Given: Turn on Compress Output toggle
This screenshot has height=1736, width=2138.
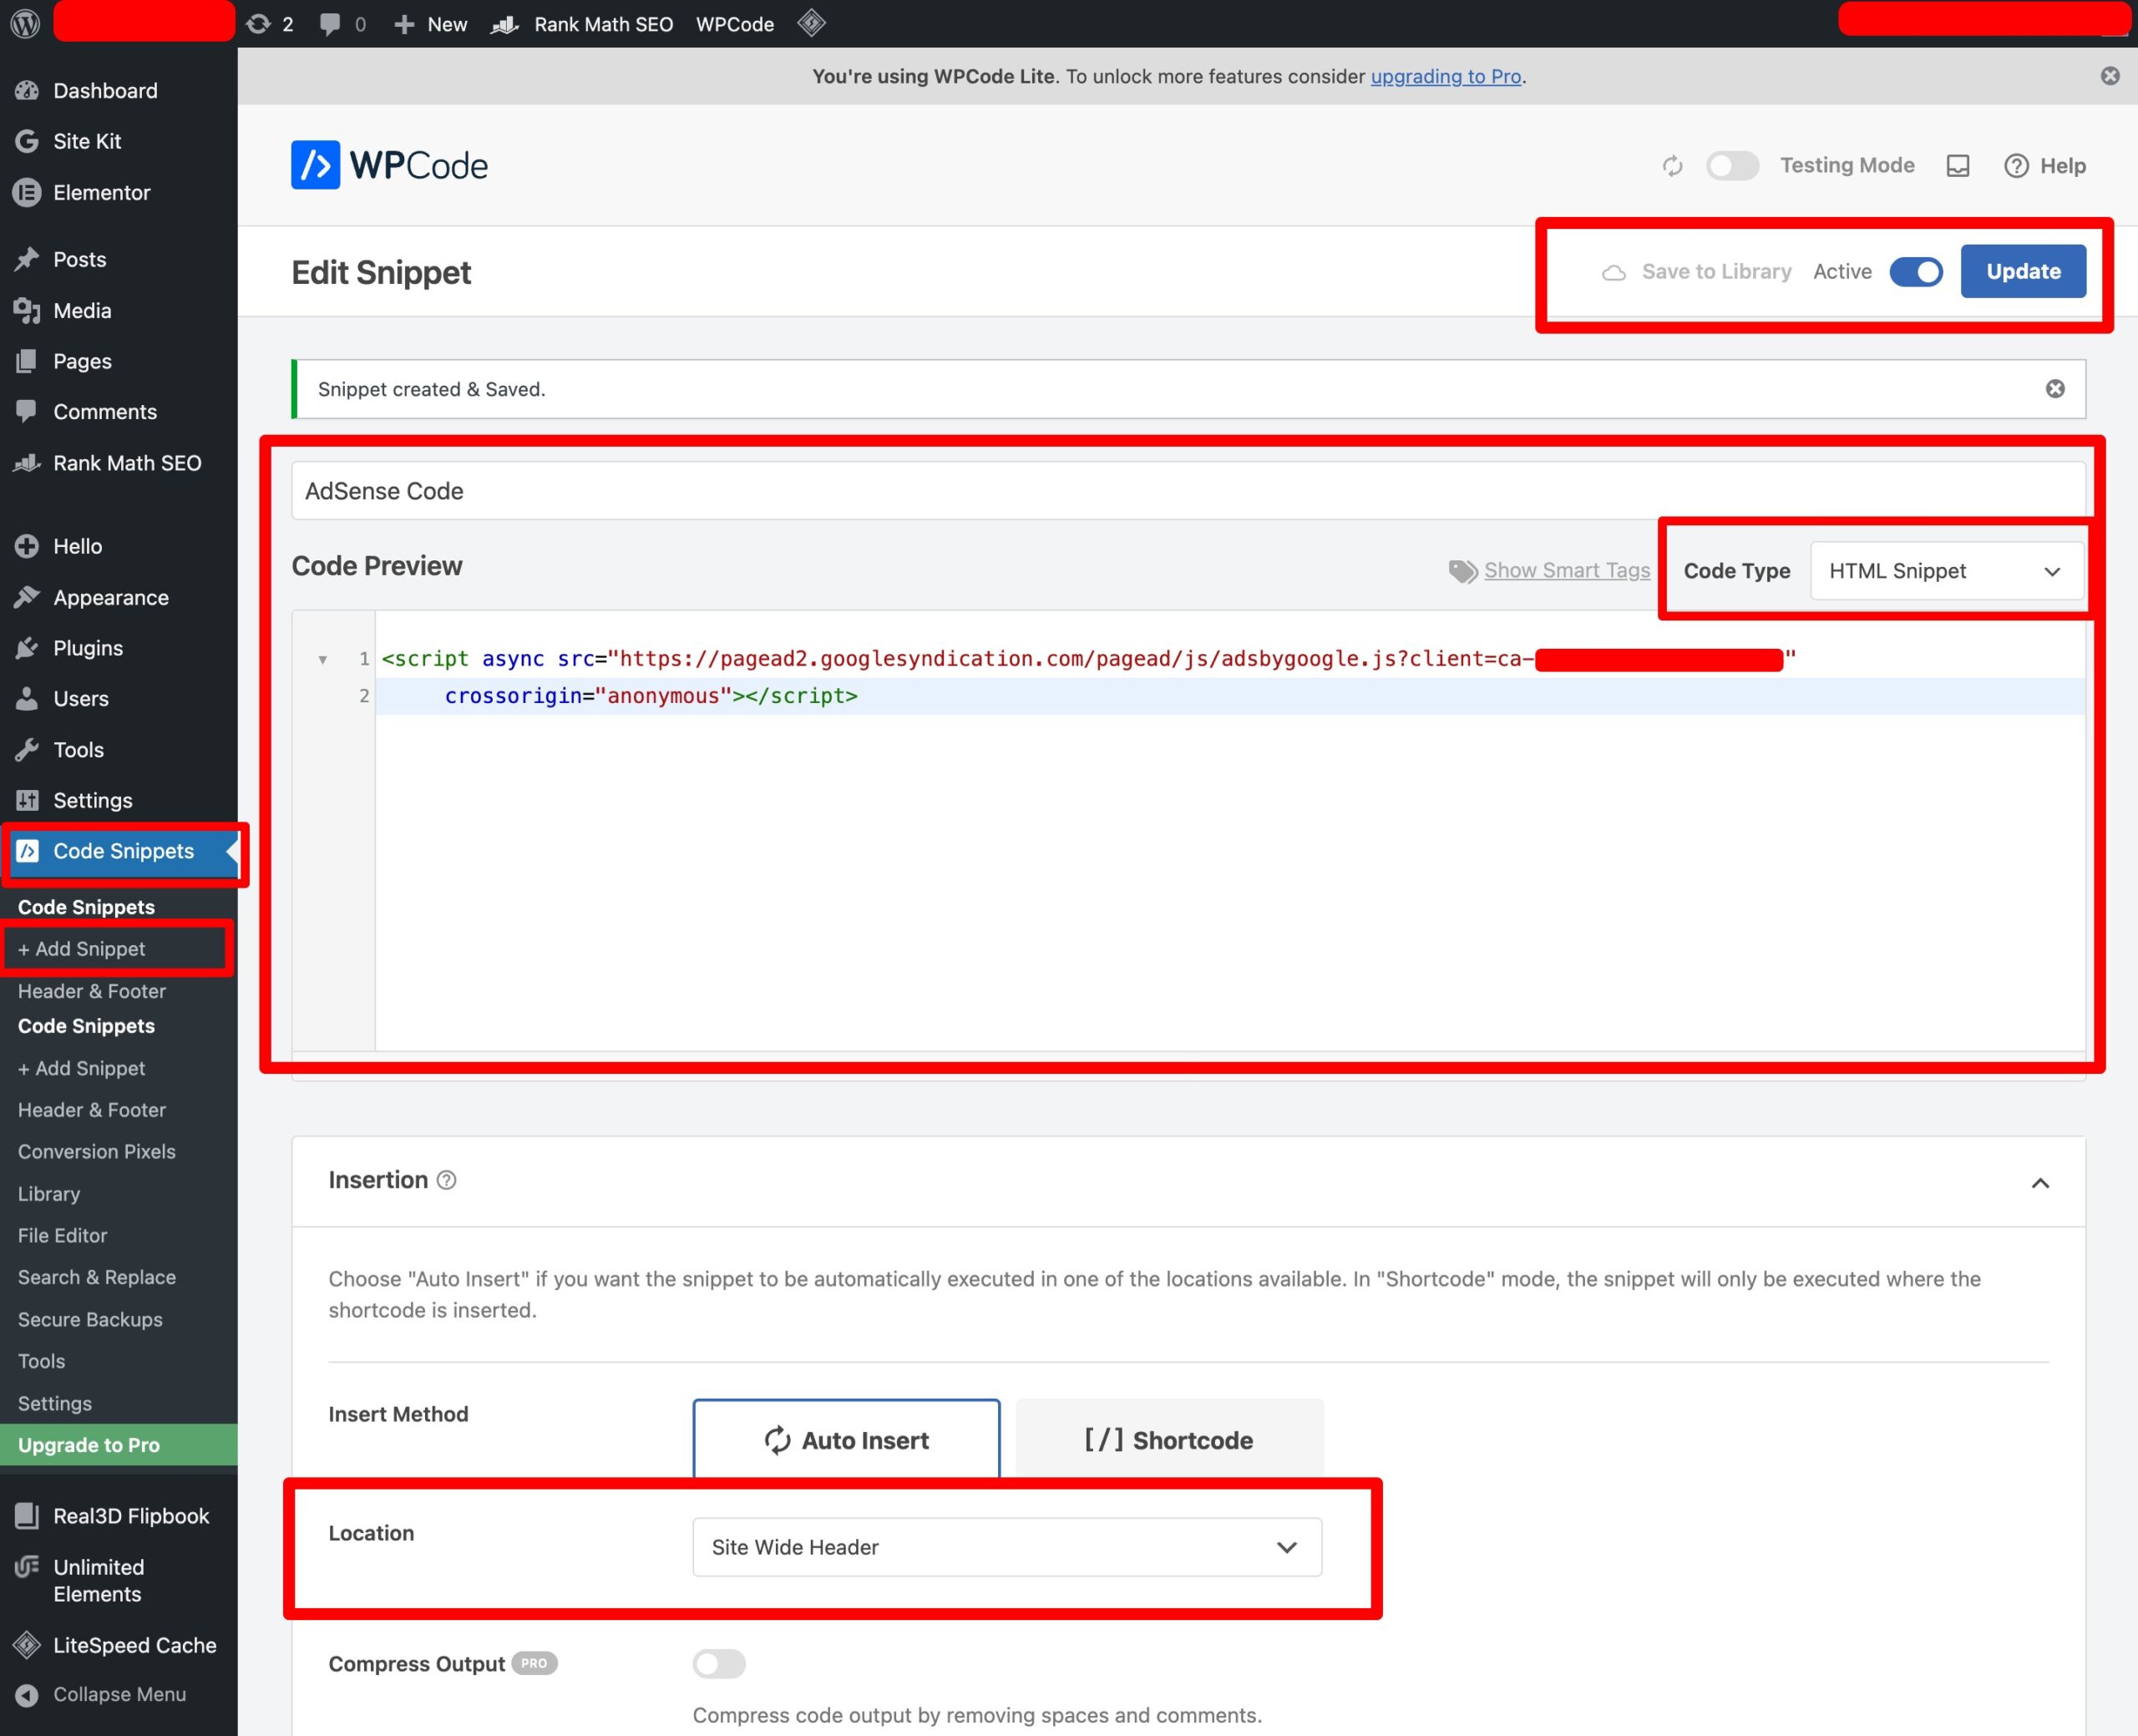Looking at the screenshot, I should coord(719,1663).
